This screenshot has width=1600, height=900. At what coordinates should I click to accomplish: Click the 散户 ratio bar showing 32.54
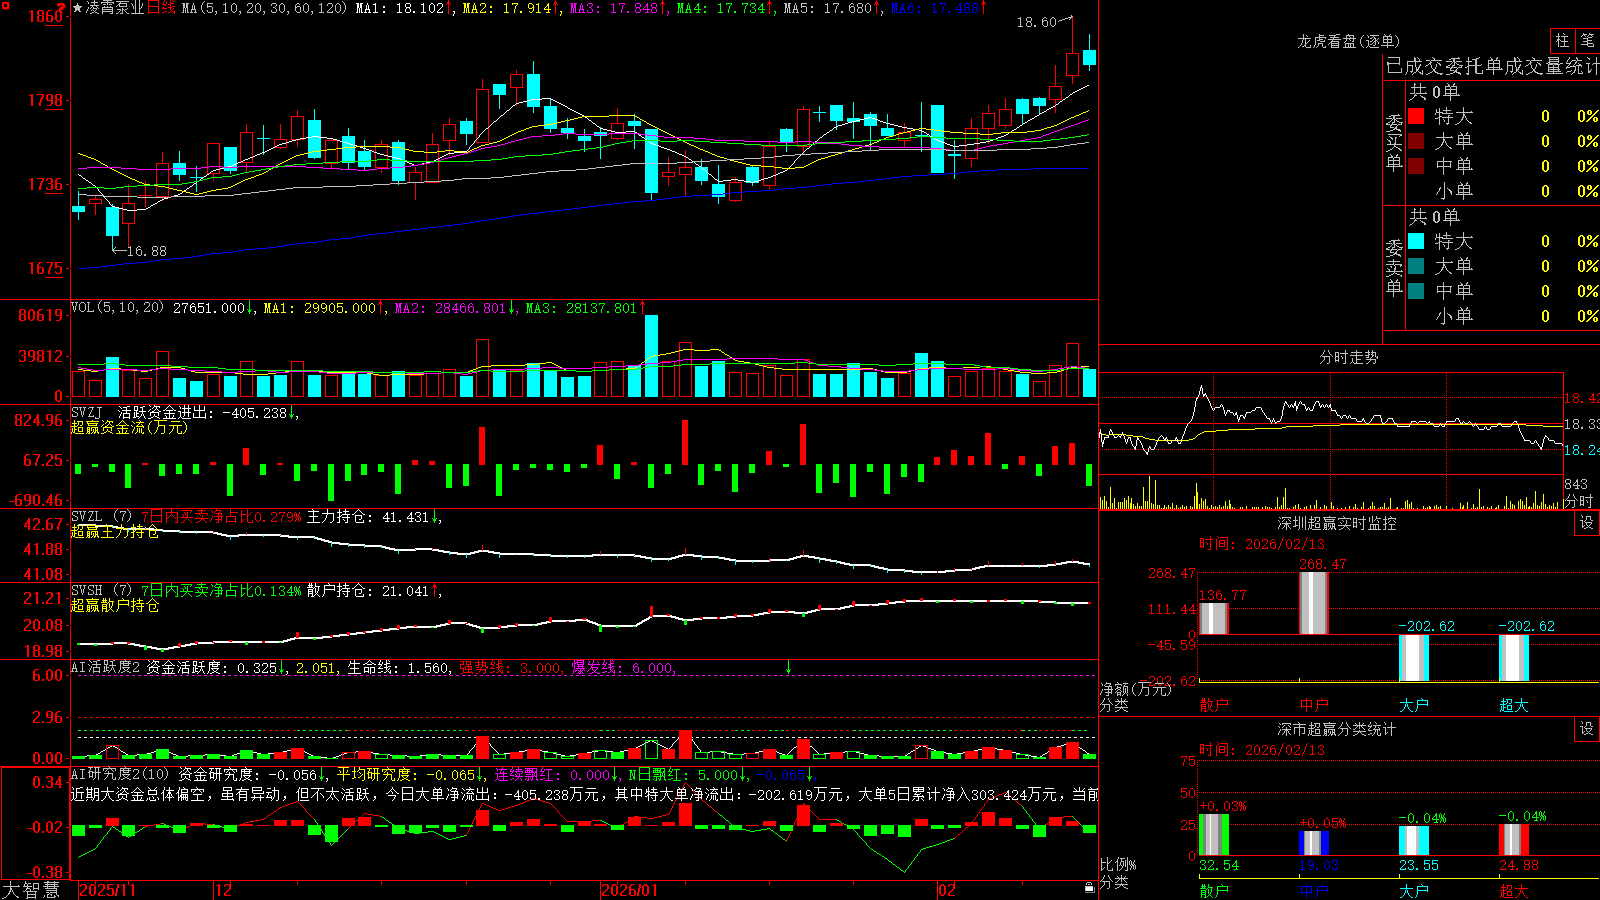[1213, 835]
